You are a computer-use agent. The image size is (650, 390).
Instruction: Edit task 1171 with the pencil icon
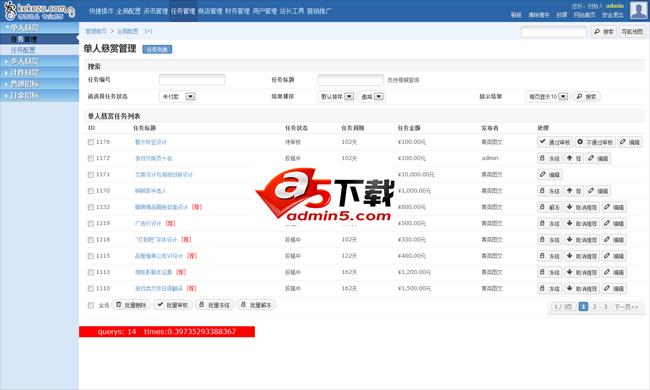click(543, 174)
